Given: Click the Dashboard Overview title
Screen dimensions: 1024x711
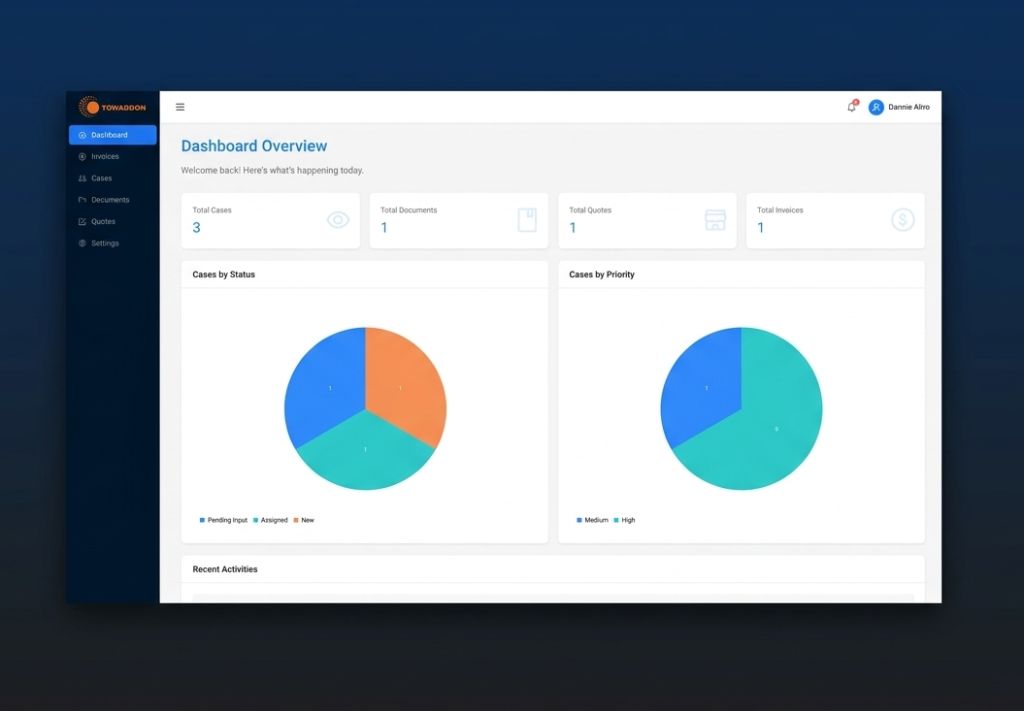Looking at the screenshot, I should pos(254,146).
